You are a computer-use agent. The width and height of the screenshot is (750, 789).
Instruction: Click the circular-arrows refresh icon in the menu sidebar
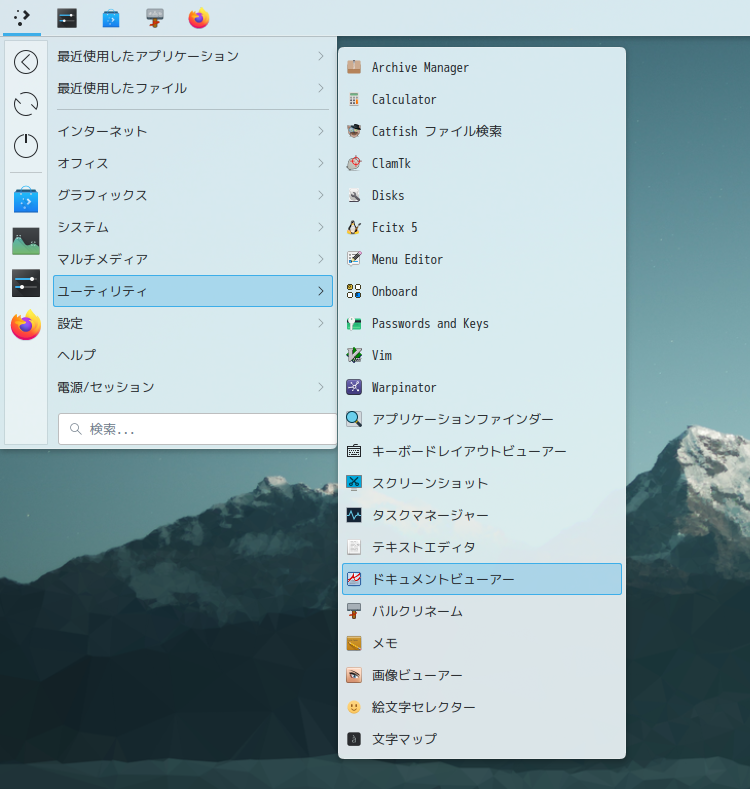(26, 104)
